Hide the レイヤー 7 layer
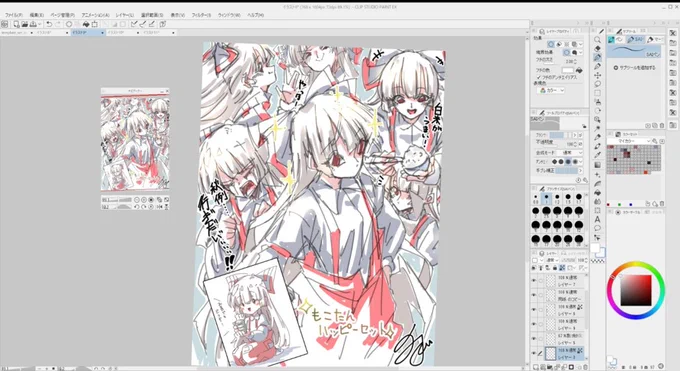Image resolution: width=680 pixels, height=371 pixels. click(x=534, y=281)
